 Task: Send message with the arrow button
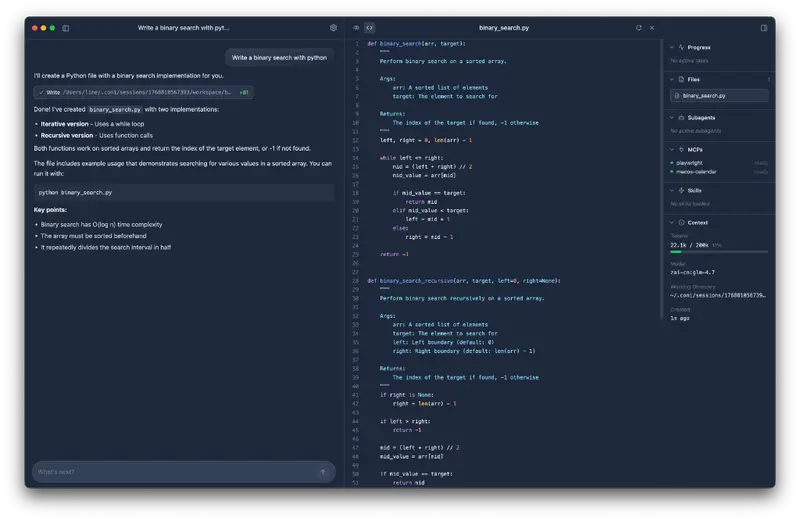coord(322,472)
